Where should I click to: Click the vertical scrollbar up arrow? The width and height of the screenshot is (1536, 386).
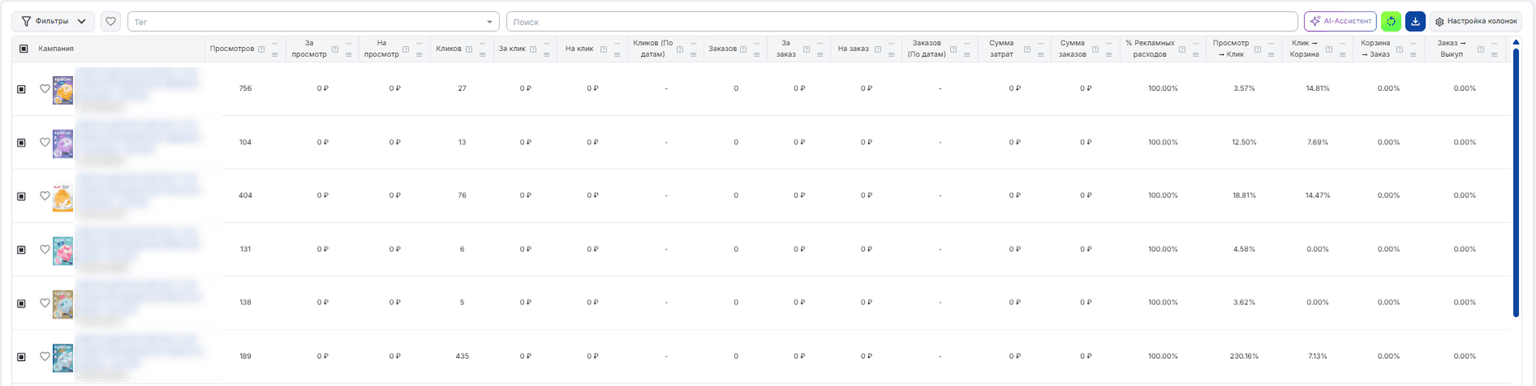(x=1516, y=42)
